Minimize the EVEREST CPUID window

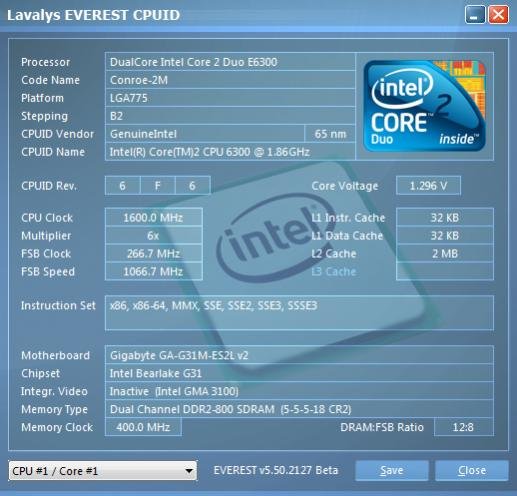coord(475,15)
